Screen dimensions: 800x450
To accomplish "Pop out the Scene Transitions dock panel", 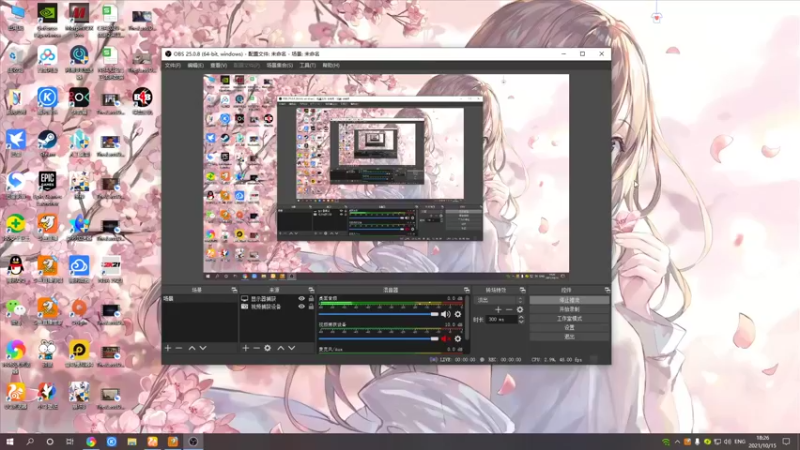I will (x=522, y=290).
